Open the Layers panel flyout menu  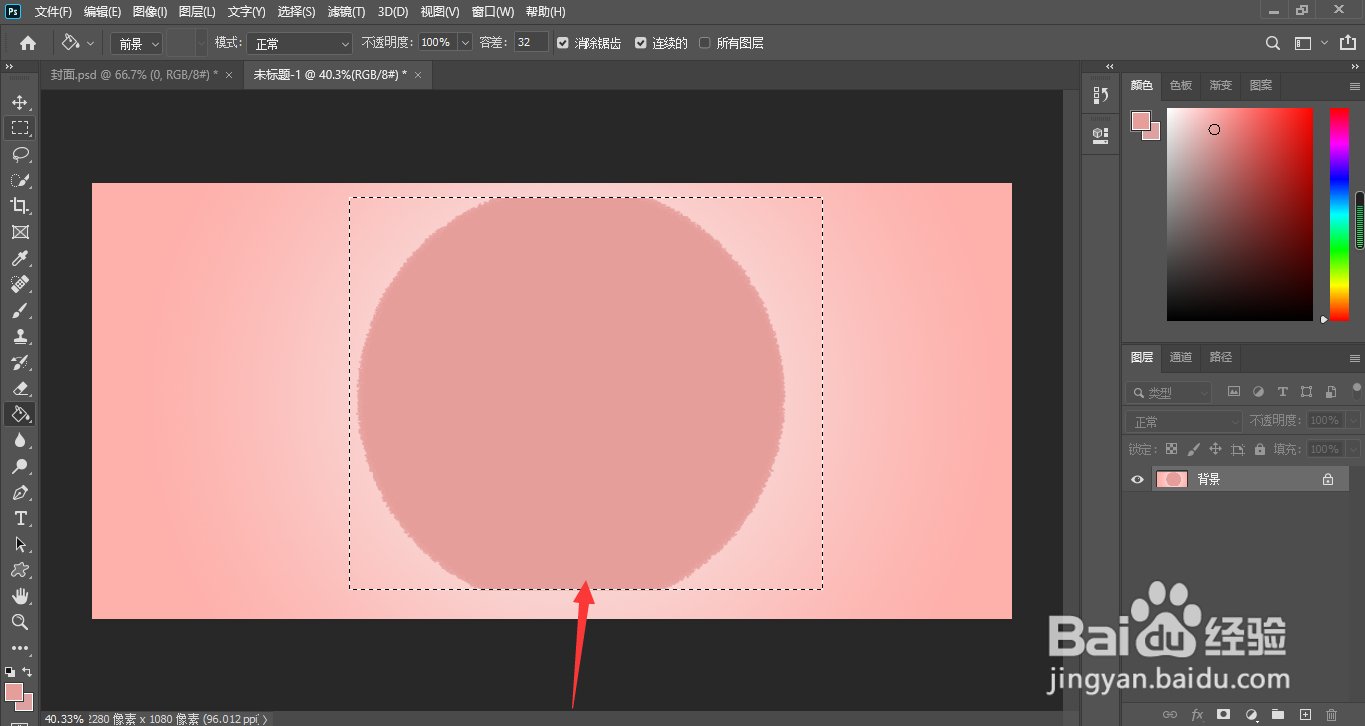(x=1355, y=358)
